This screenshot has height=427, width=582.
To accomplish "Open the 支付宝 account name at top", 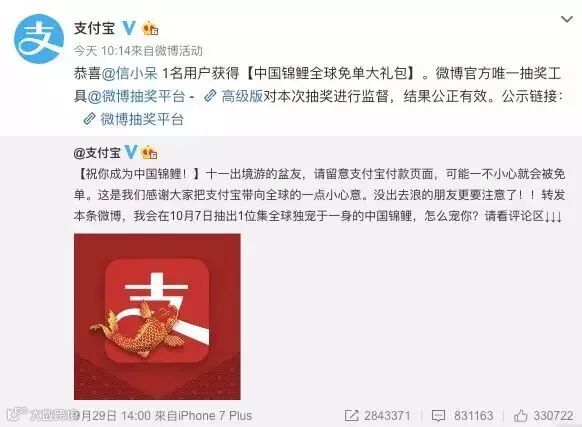I will point(94,28).
